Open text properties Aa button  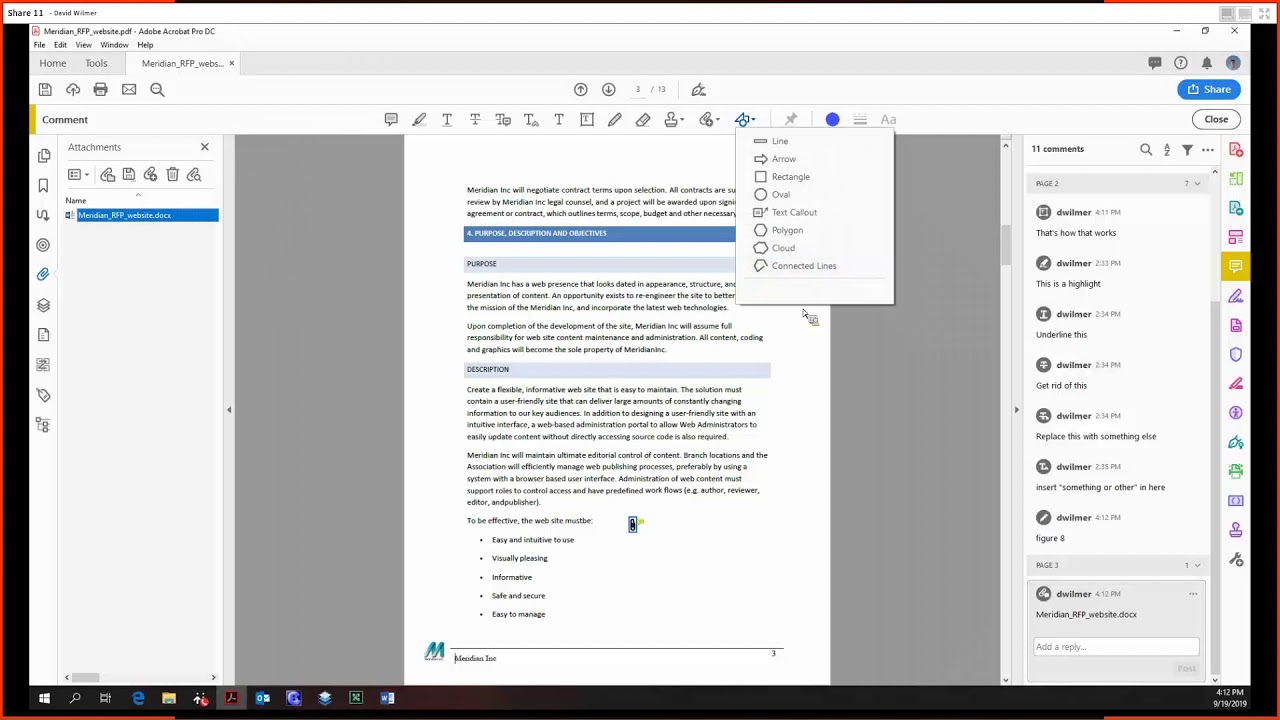coord(888,119)
